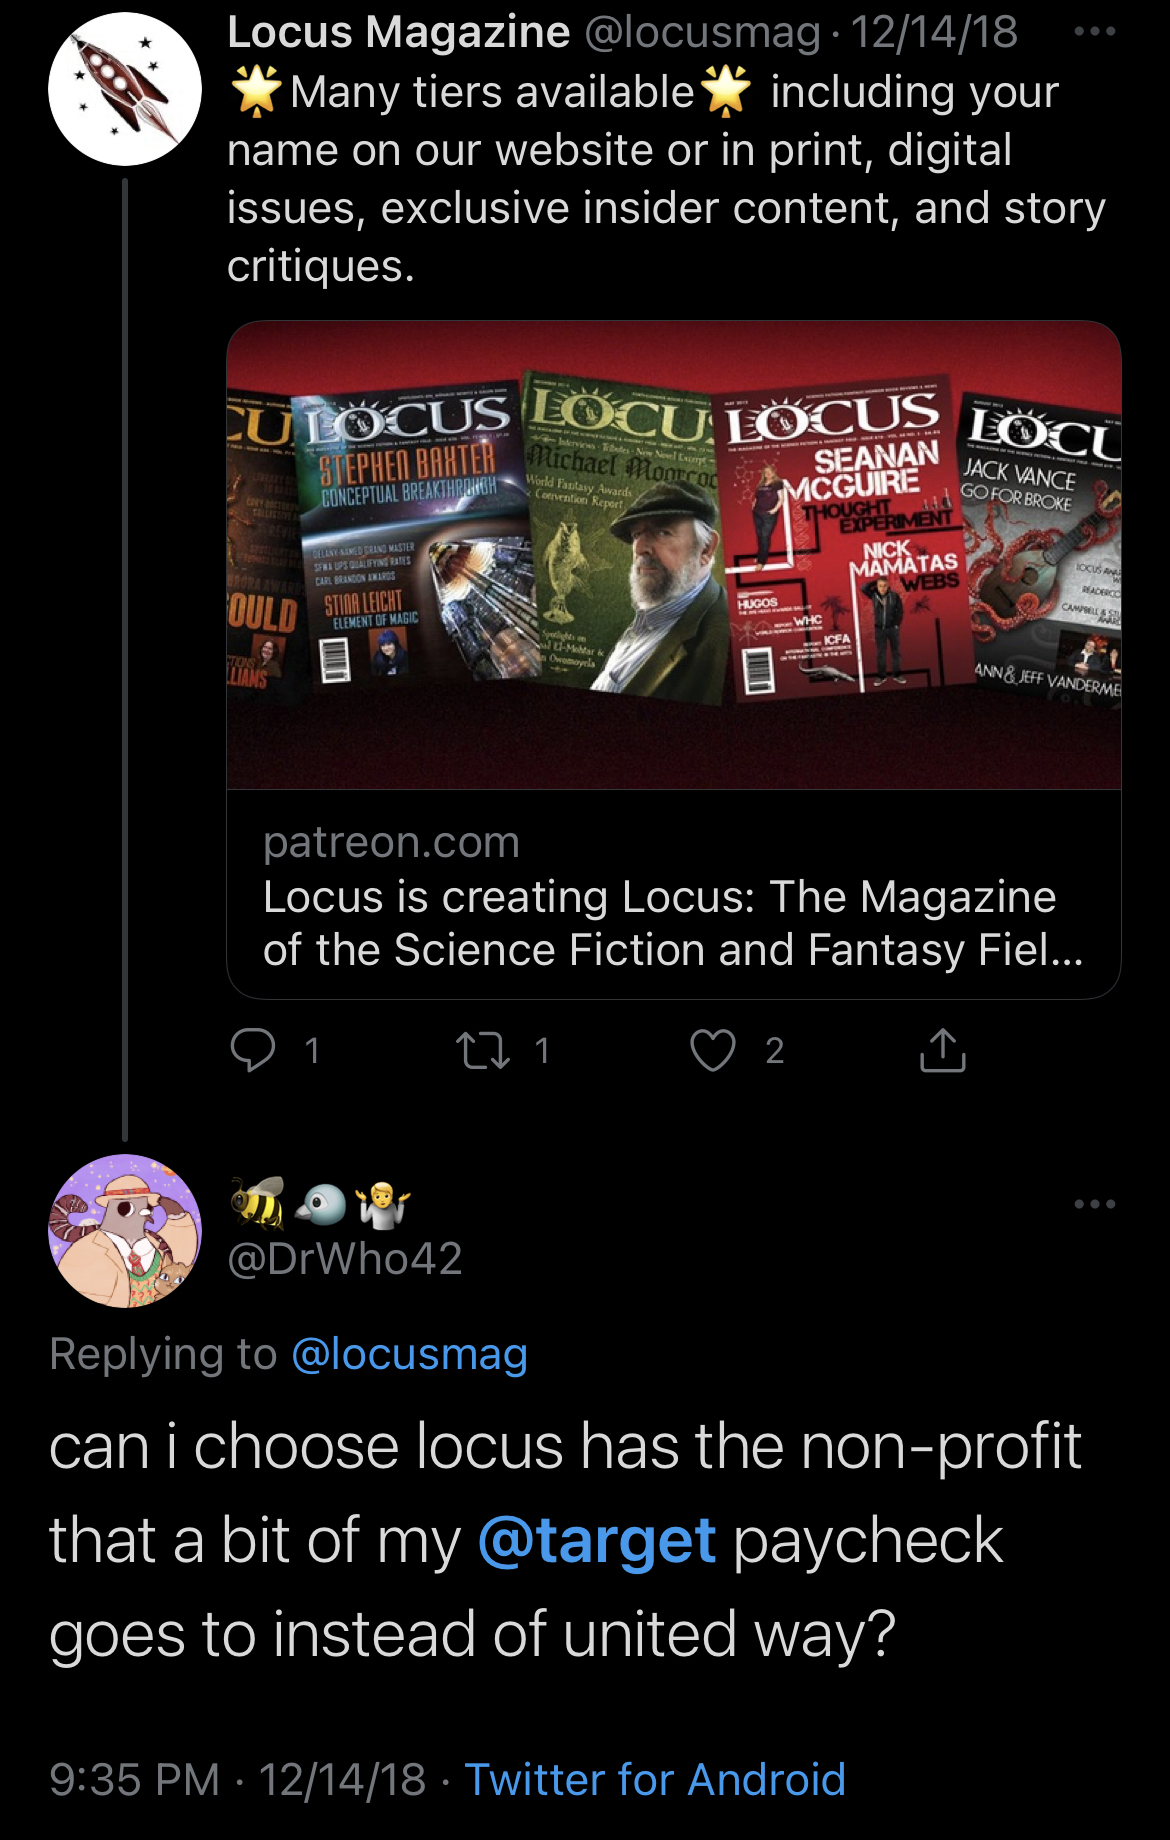Open the @target mention link
The height and width of the screenshot is (1840, 1170).
coord(597,1540)
